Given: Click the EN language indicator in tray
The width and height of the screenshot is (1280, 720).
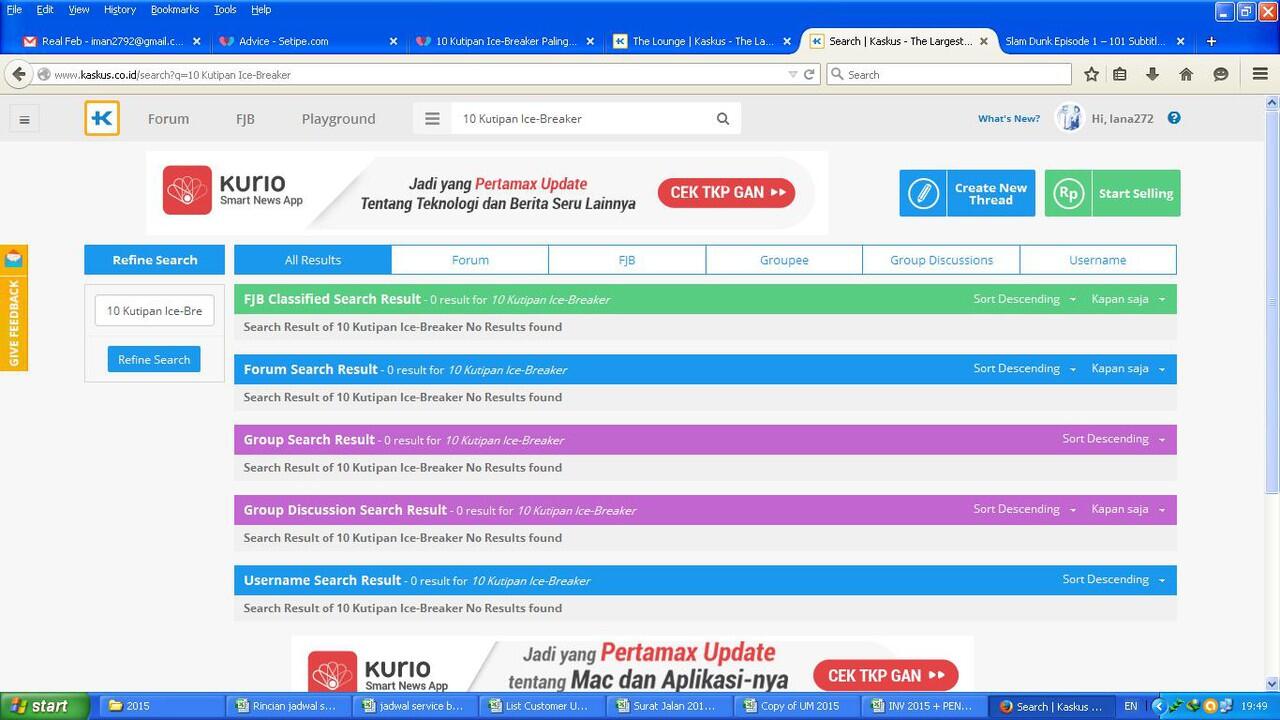Looking at the screenshot, I should 1131,706.
